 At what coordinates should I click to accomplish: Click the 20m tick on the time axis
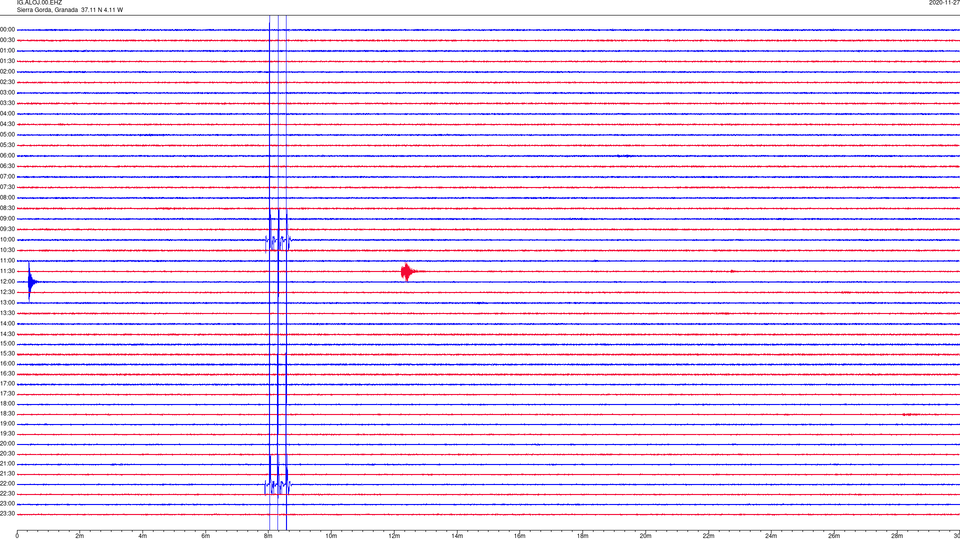[x=645, y=536]
